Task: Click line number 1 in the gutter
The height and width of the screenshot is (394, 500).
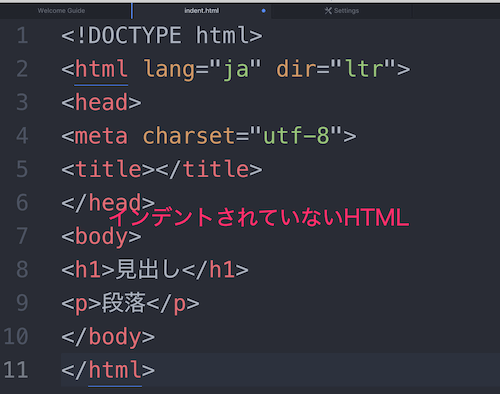Action: point(23,35)
